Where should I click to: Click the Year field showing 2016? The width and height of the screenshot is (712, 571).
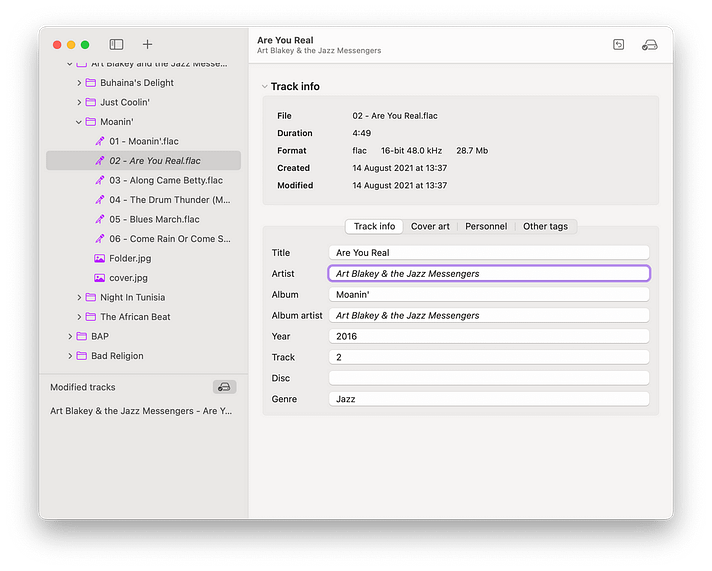[489, 336]
